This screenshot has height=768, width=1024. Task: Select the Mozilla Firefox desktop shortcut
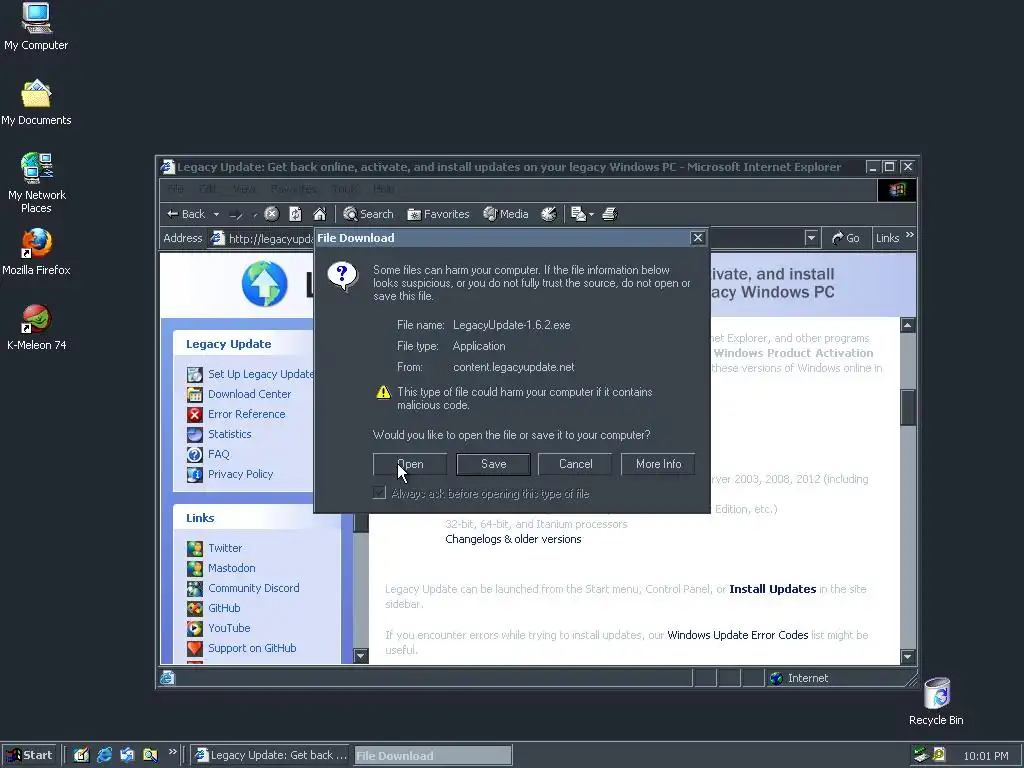[x=36, y=252]
